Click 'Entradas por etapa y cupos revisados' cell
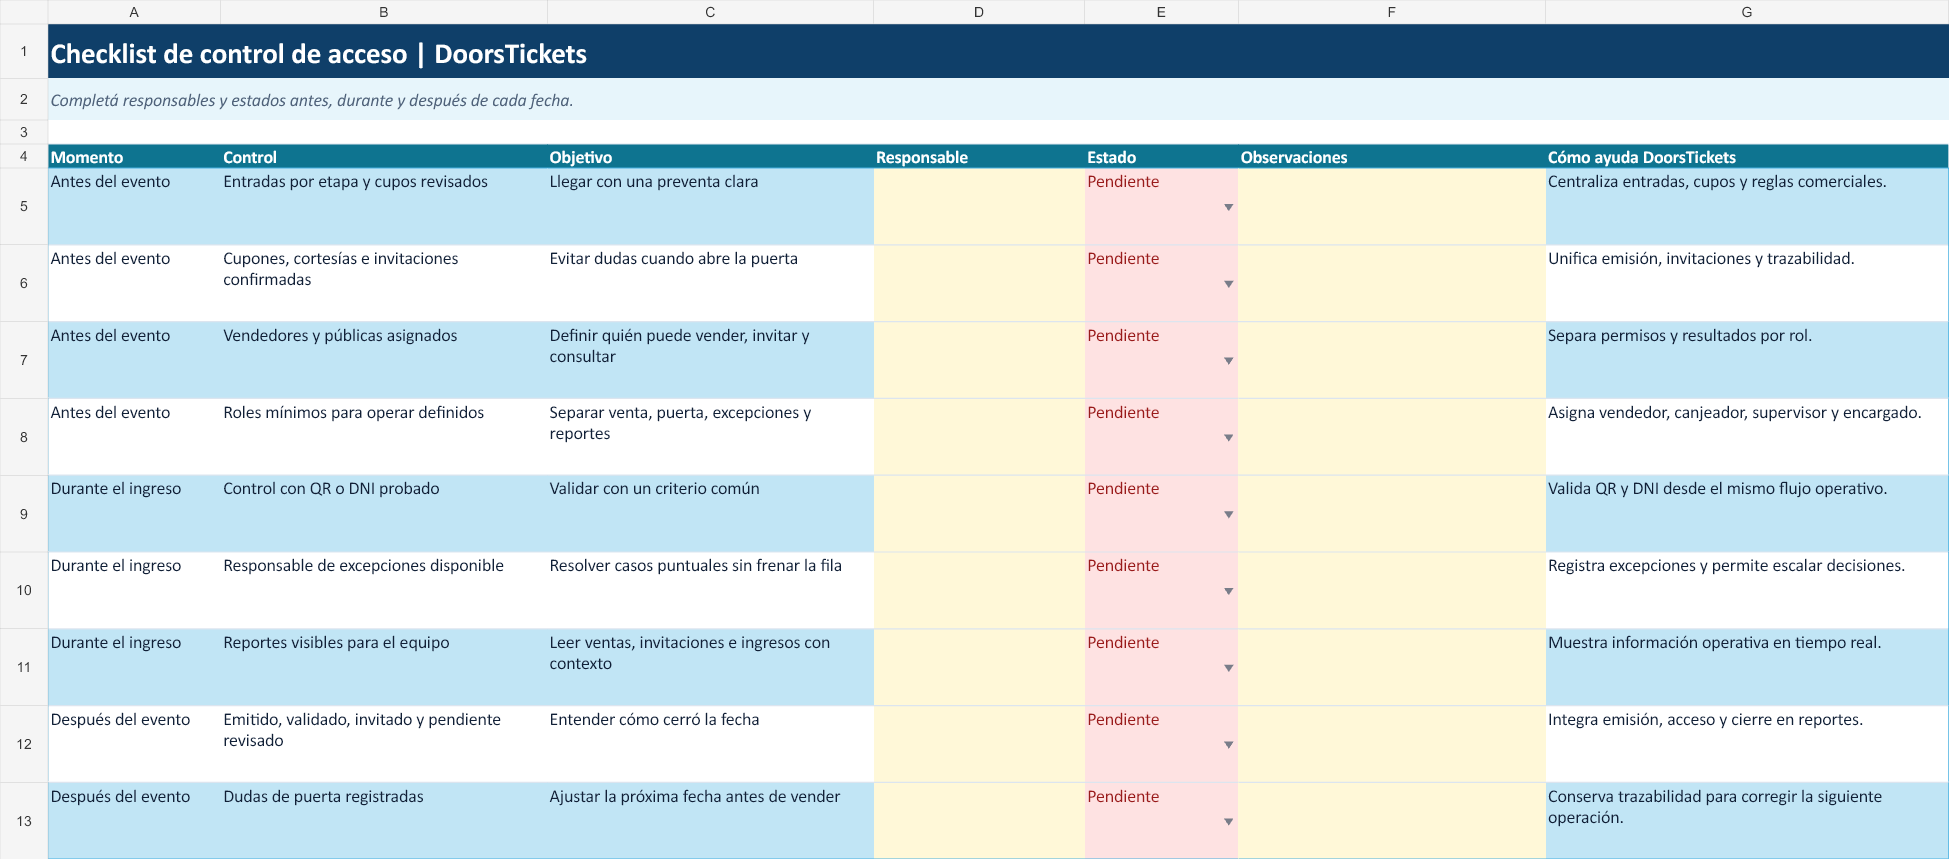The height and width of the screenshot is (859, 1949). [384, 206]
